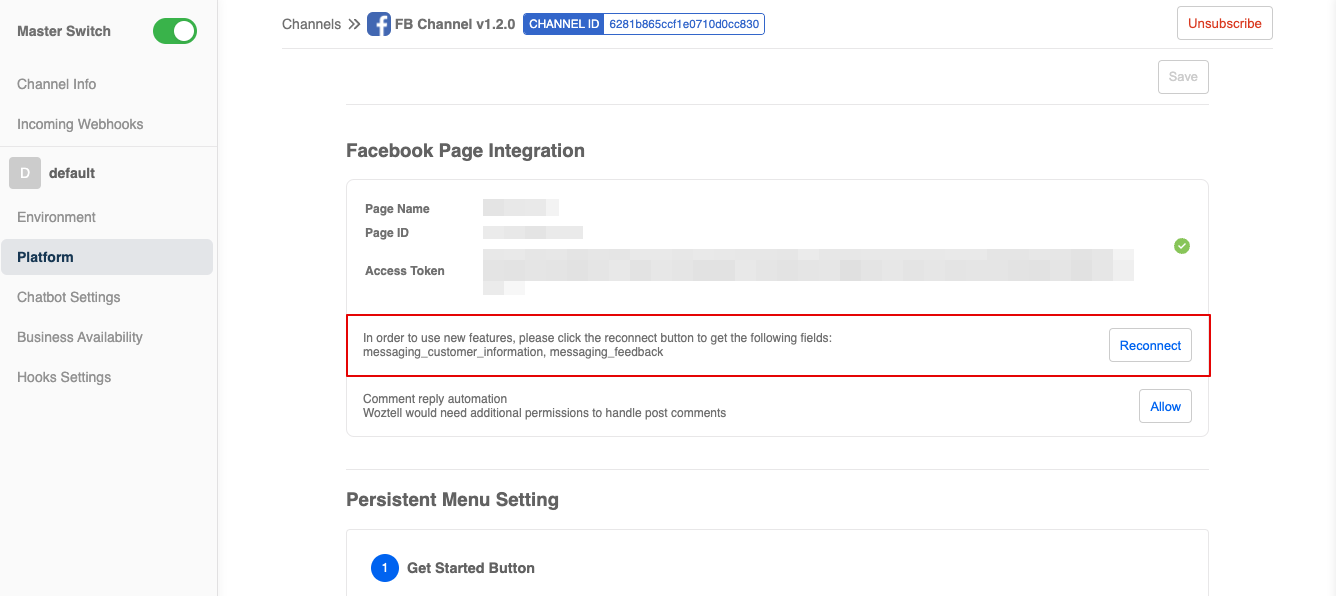The width and height of the screenshot is (1336, 596).
Task: Select Platform in the sidebar
Action: point(46,257)
